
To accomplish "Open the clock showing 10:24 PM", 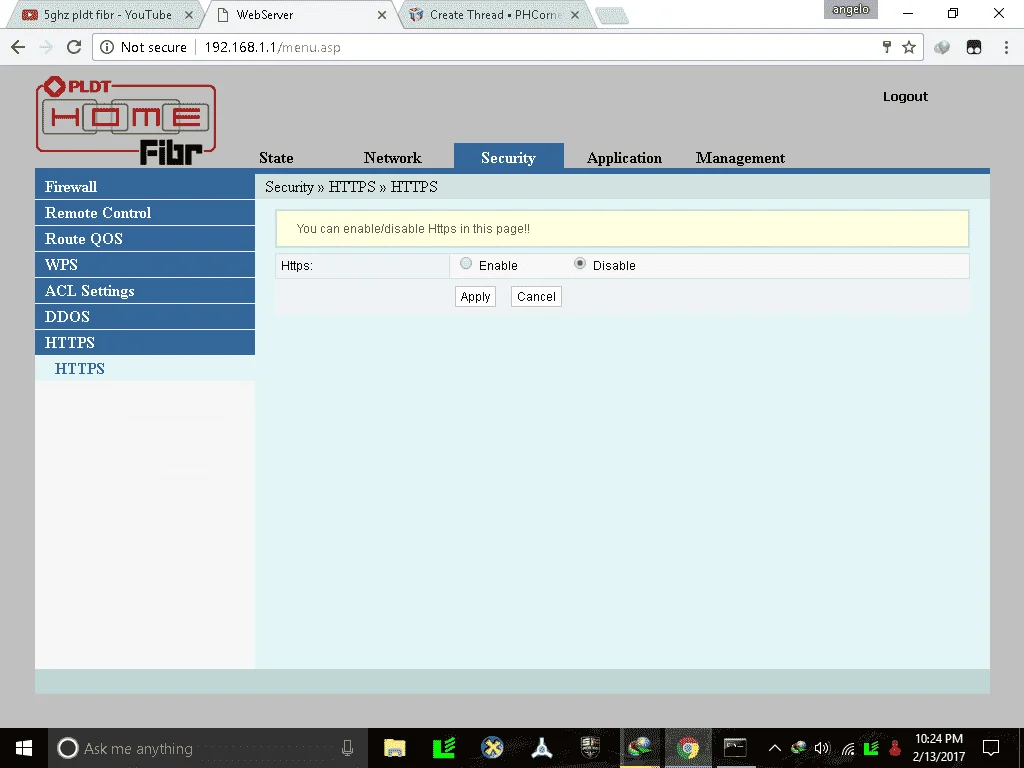I will [x=938, y=748].
